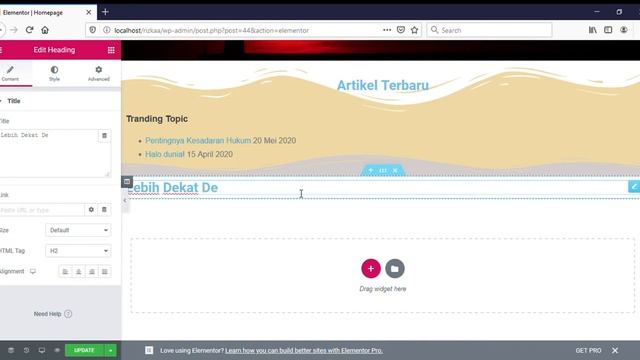Set alignment to justified
640x360 pixels.
pos(105,271)
